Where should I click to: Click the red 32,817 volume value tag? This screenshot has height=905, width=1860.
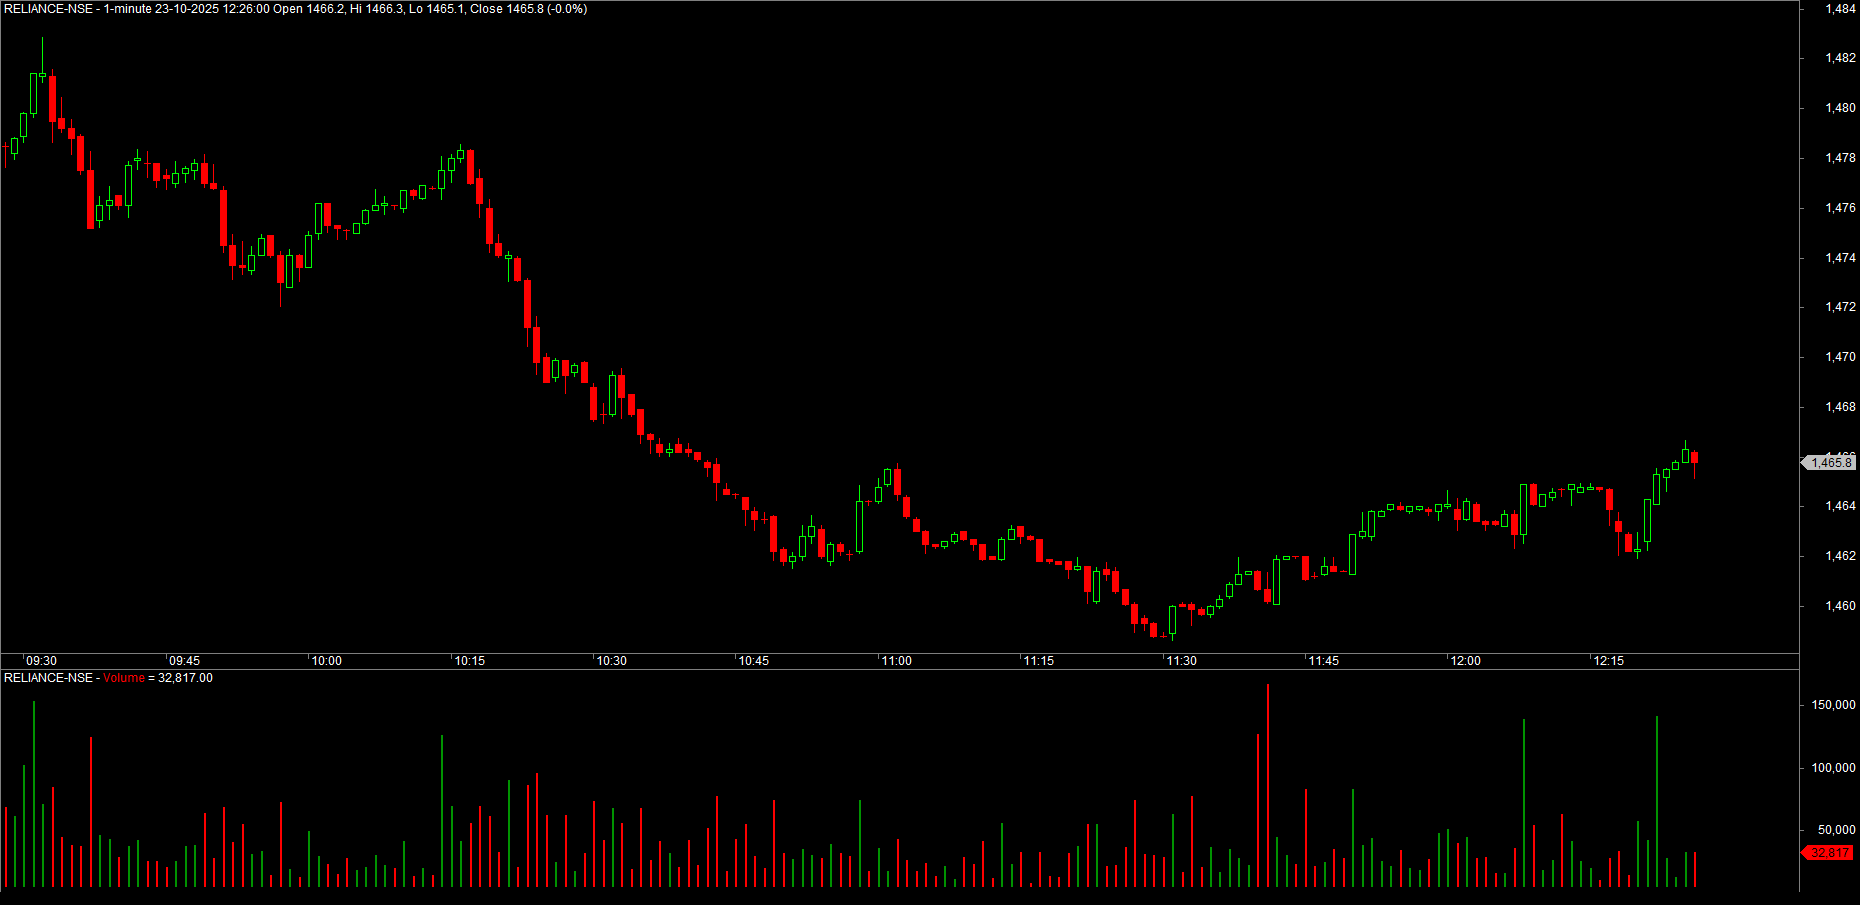pyautogui.click(x=1829, y=853)
